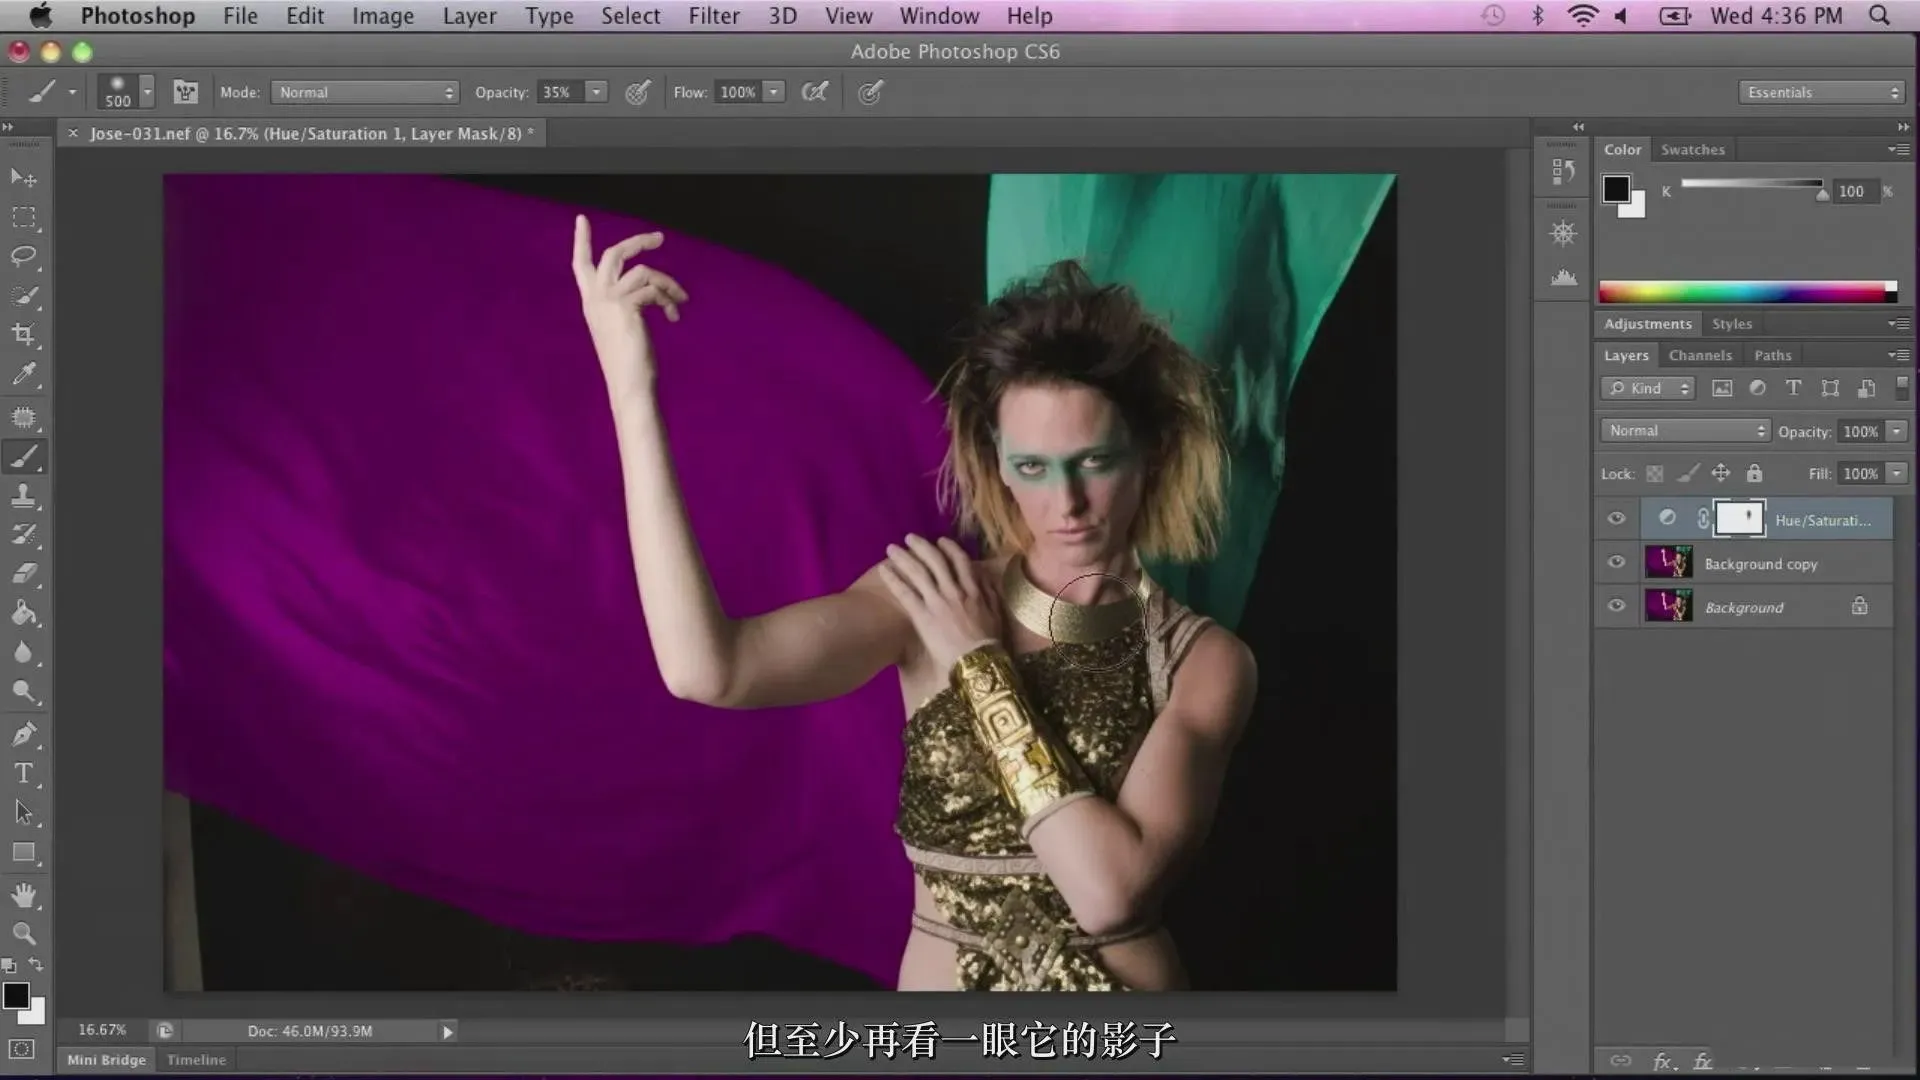Select the Hand tool
Viewport: 1920px width, 1080px height.
point(24,895)
